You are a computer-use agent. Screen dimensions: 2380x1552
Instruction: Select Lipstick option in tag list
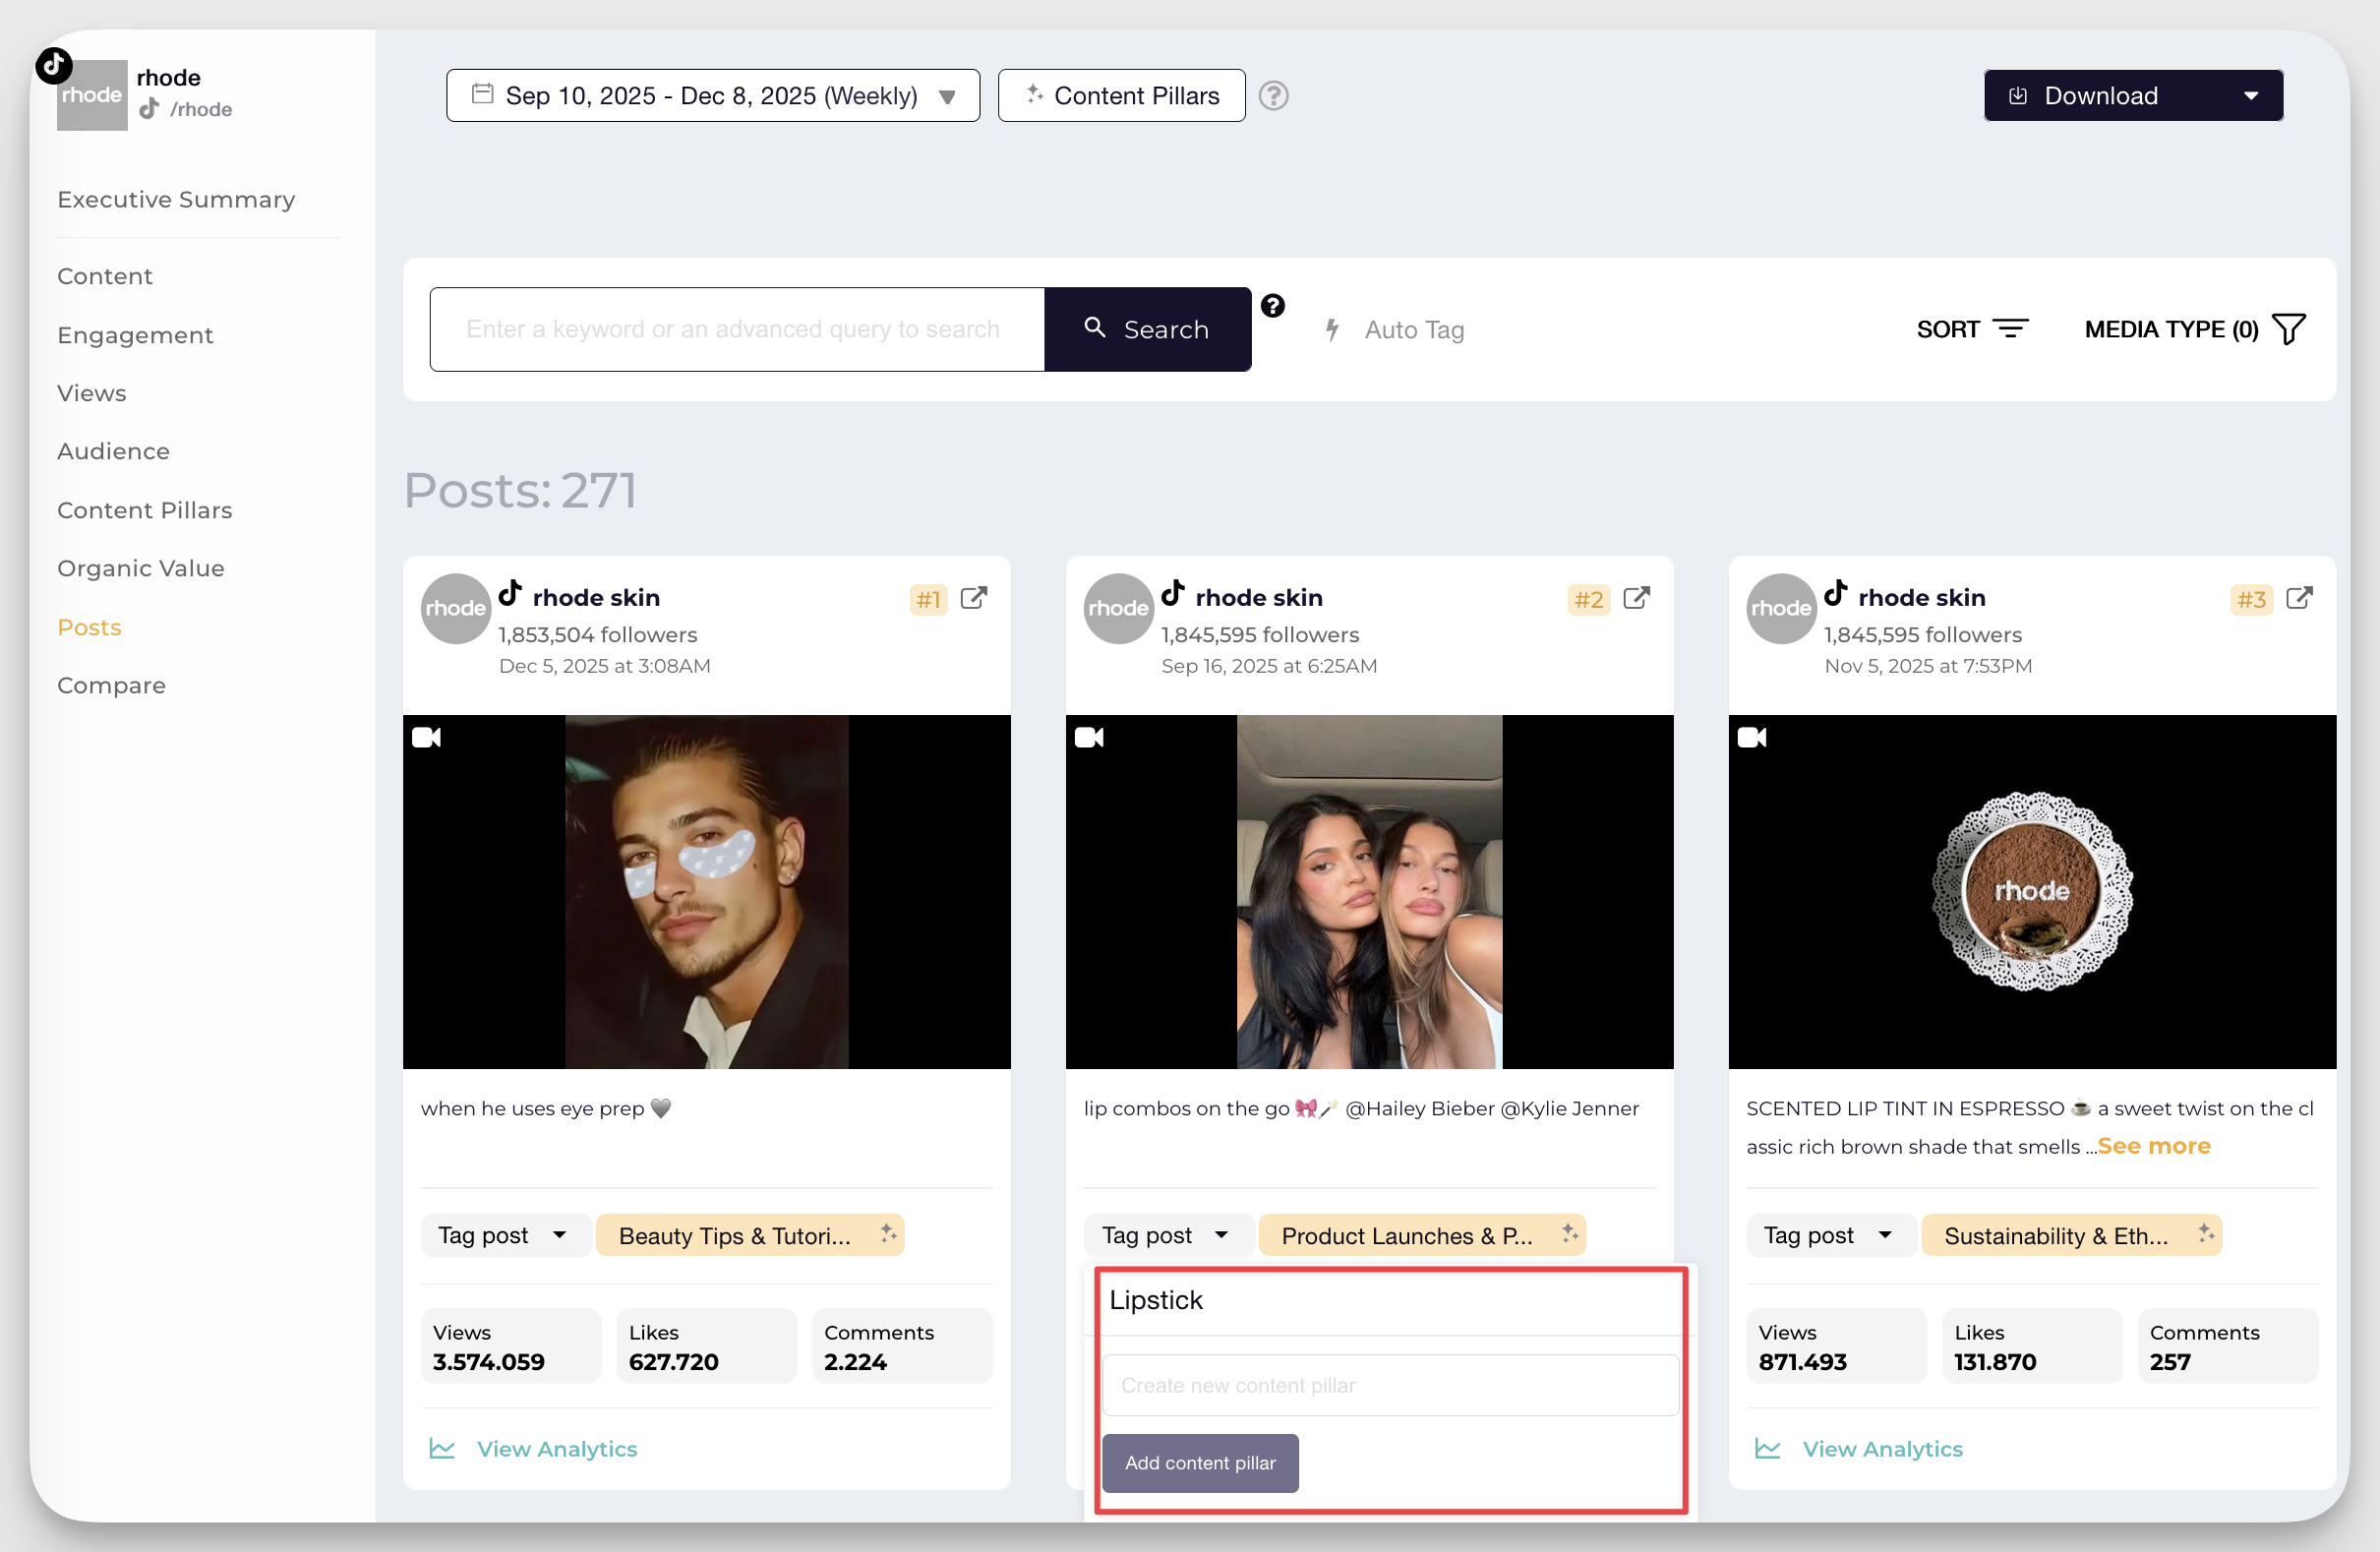pos(1156,1300)
